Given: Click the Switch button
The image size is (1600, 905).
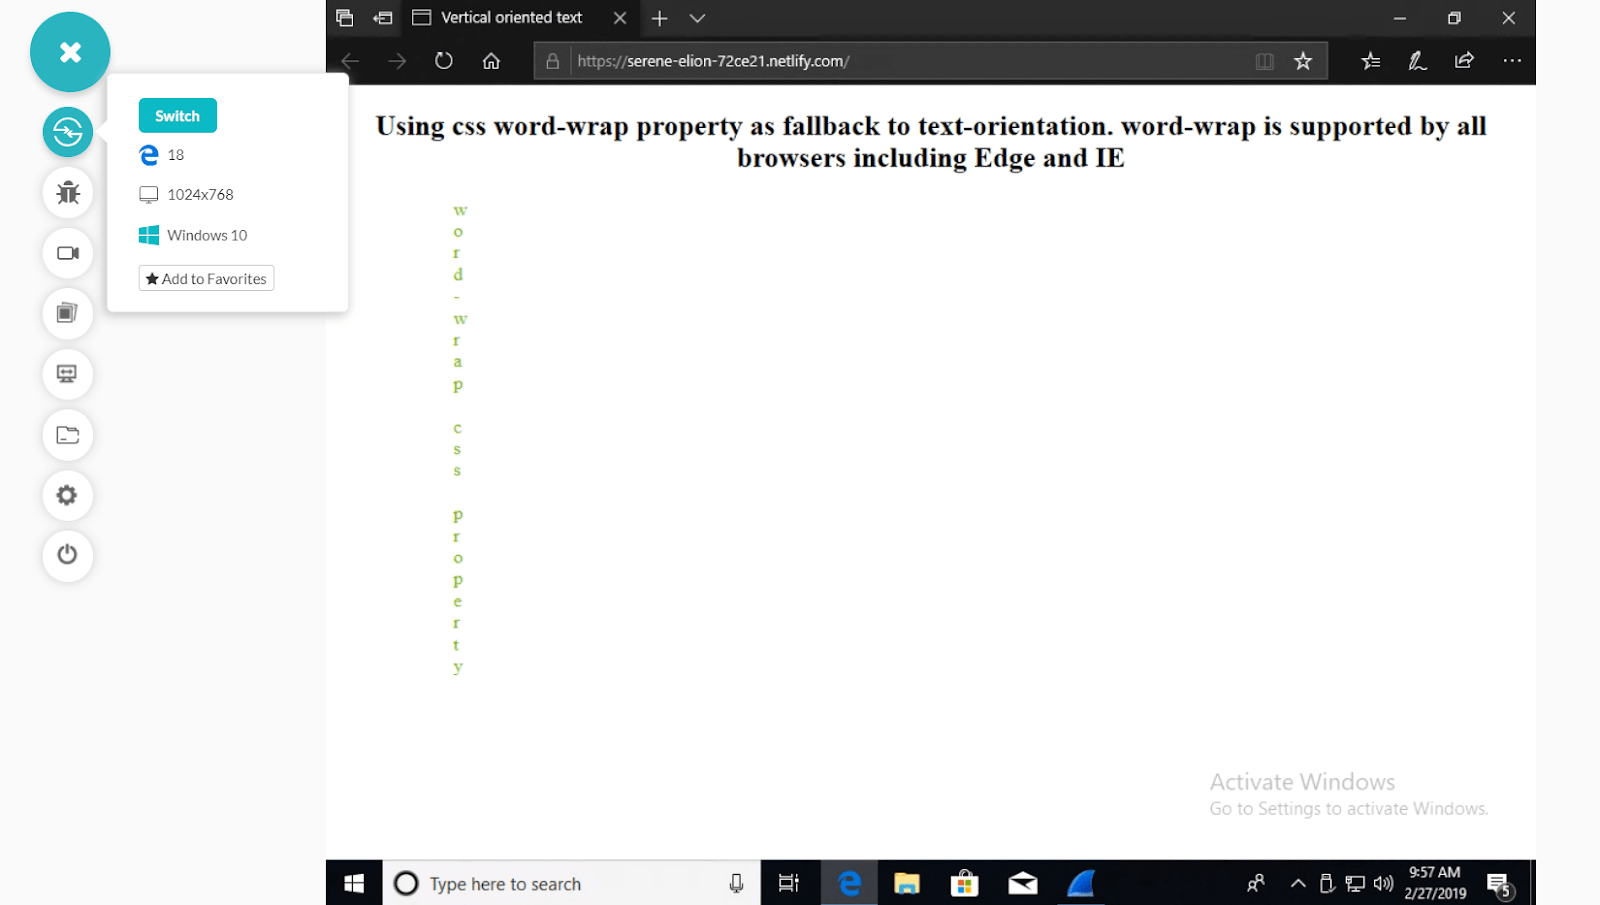Looking at the screenshot, I should point(177,115).
